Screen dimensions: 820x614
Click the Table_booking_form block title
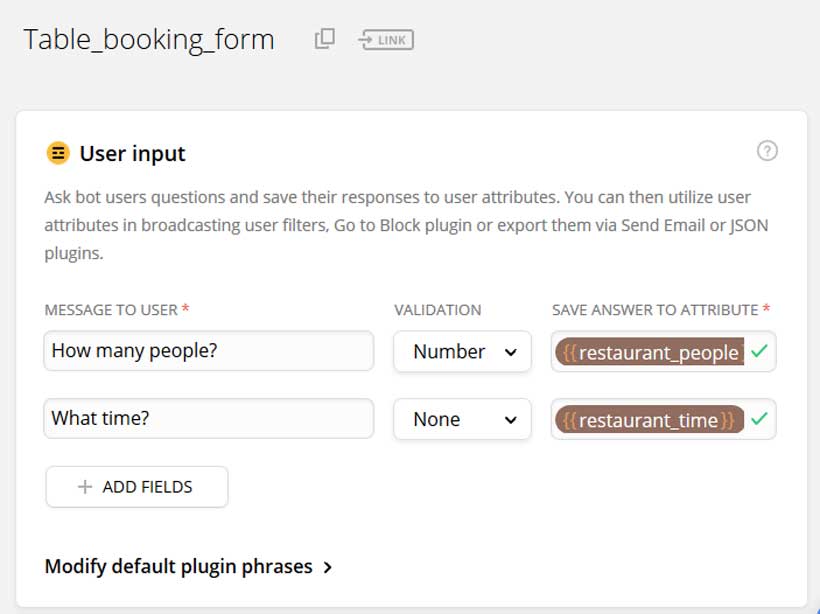tap(149, 39)
